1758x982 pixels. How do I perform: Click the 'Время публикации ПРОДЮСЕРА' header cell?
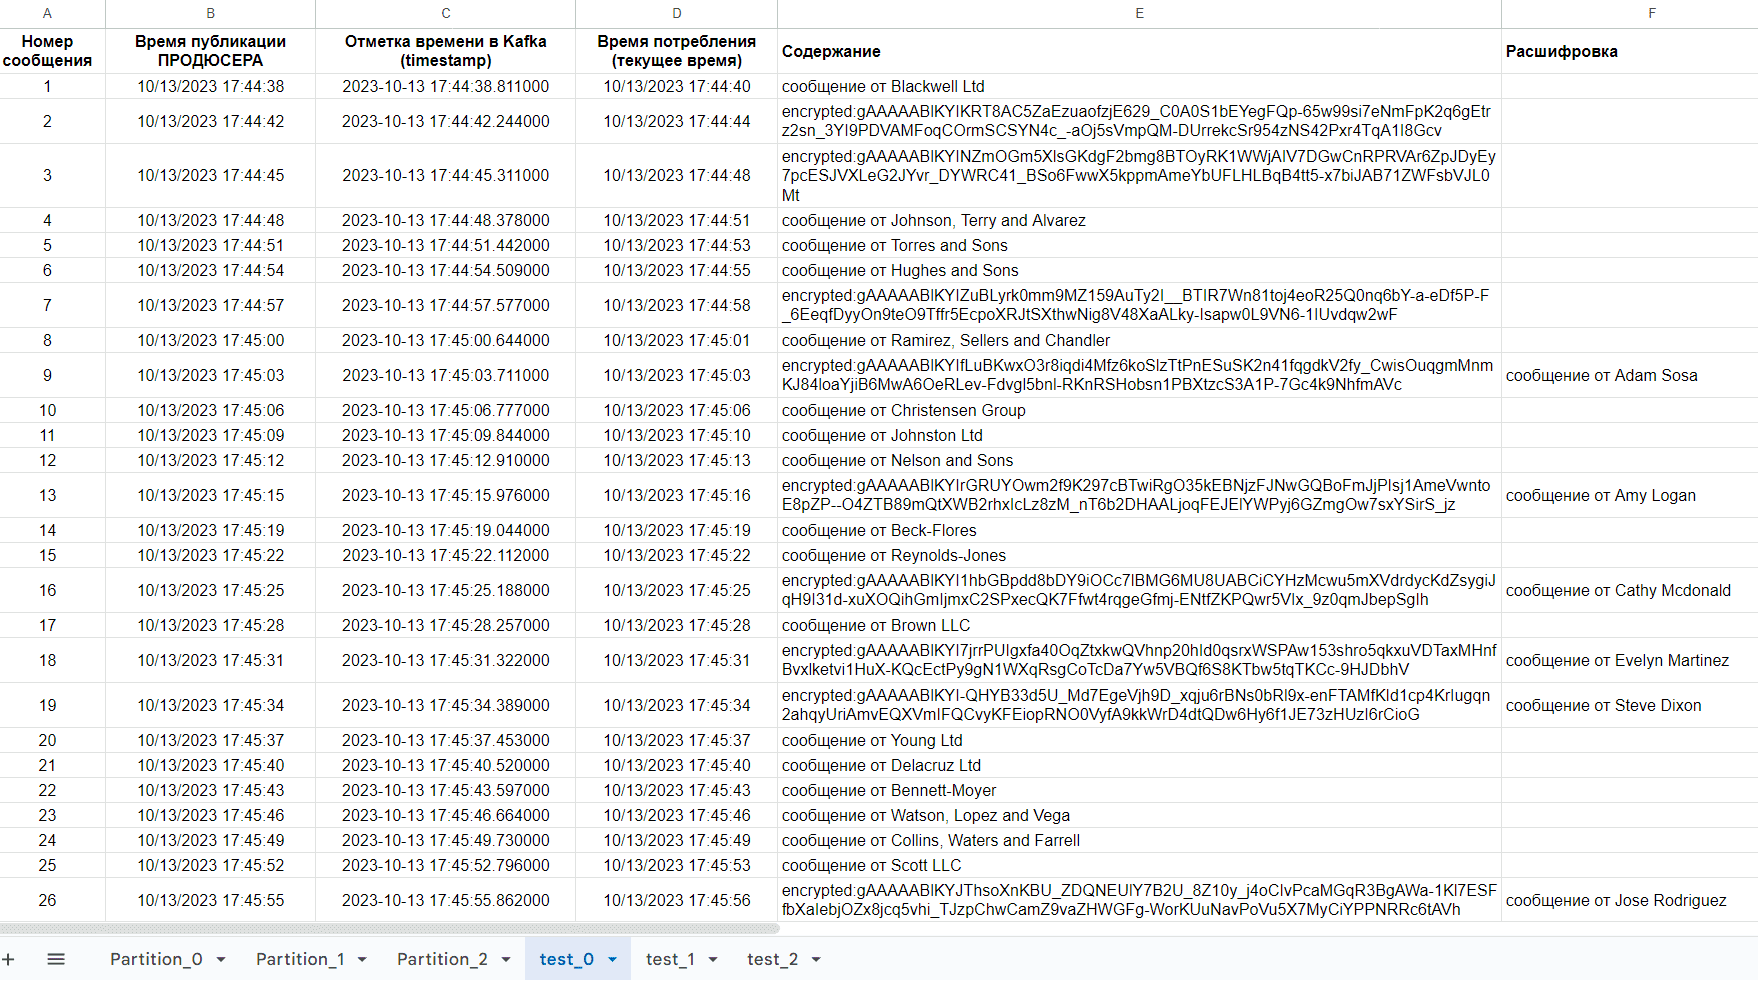pos(210,51)
